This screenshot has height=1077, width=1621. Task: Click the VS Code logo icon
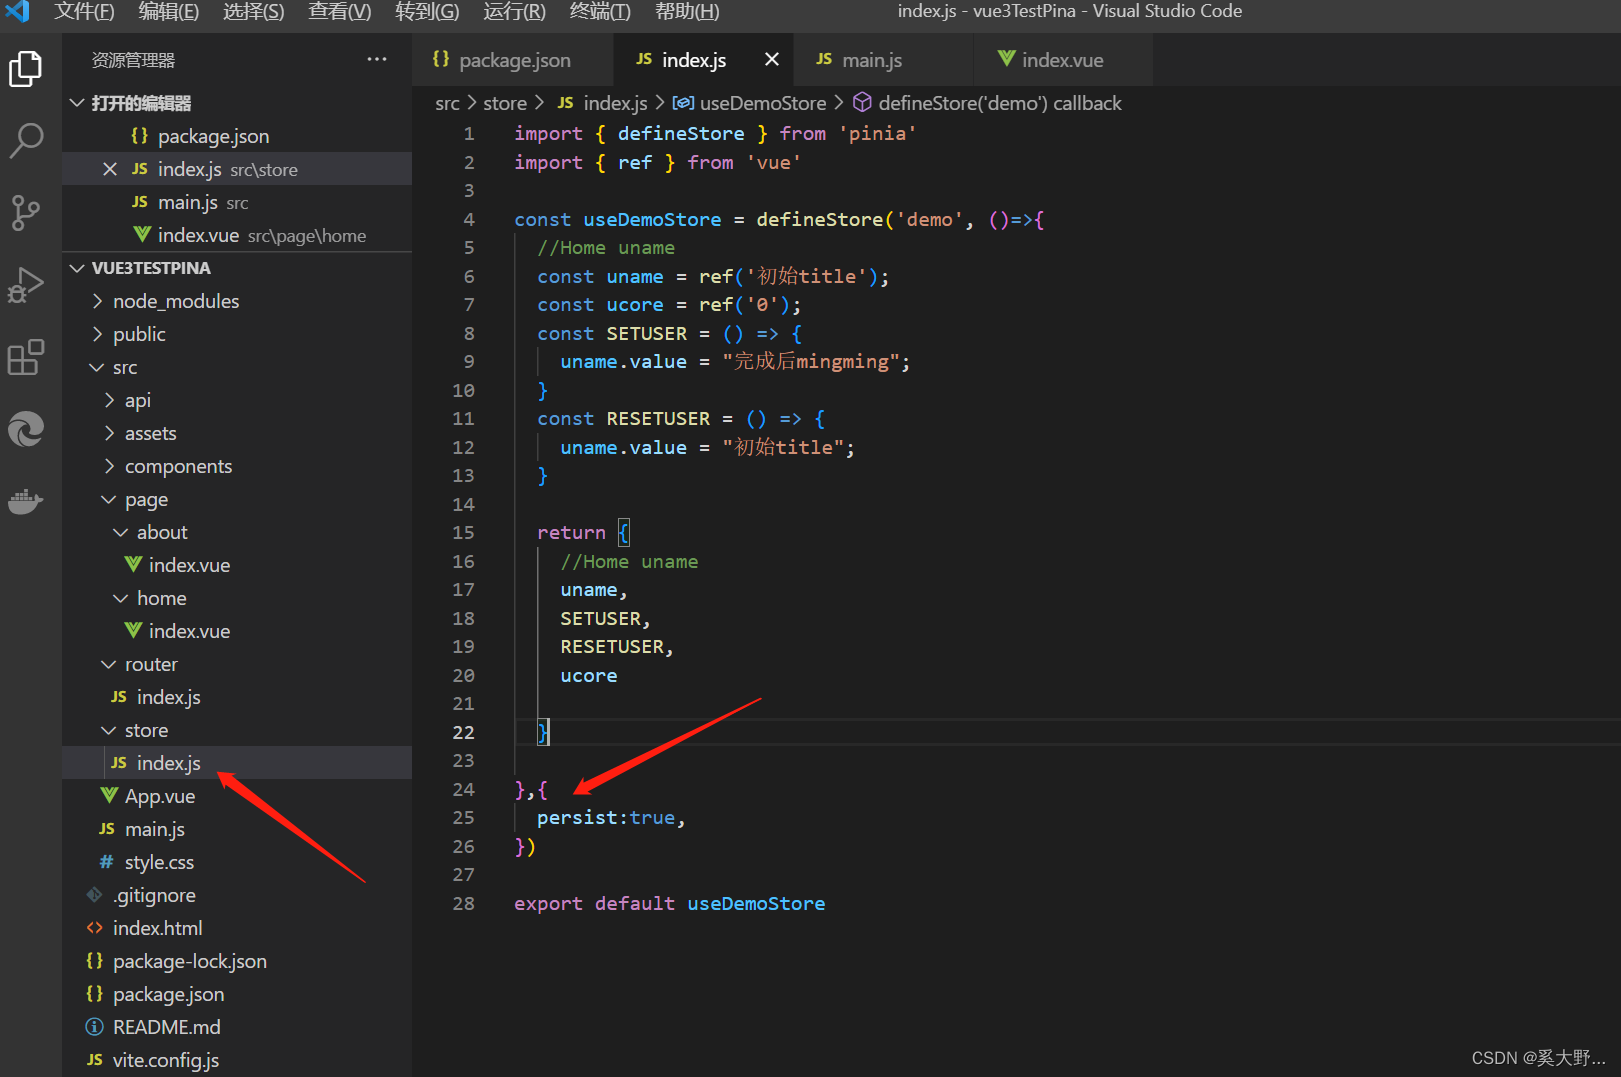(18, 11)
